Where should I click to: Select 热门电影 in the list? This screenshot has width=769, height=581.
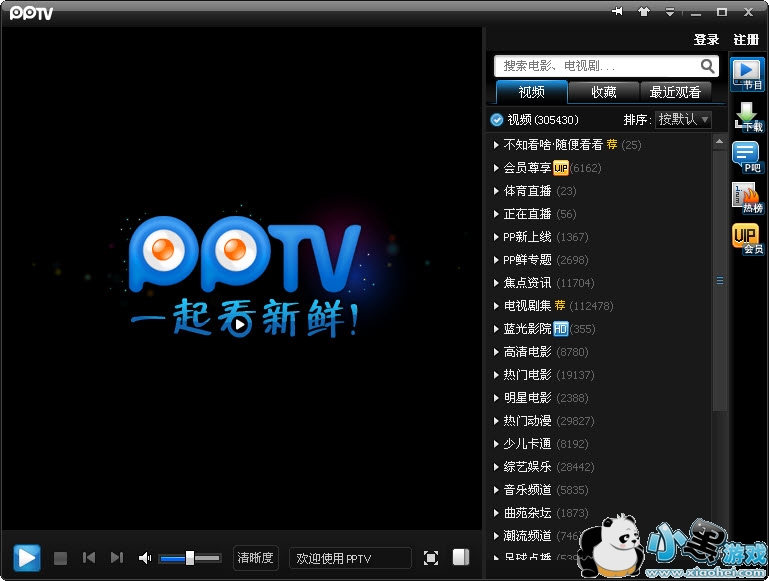click(x=528, y=375)
